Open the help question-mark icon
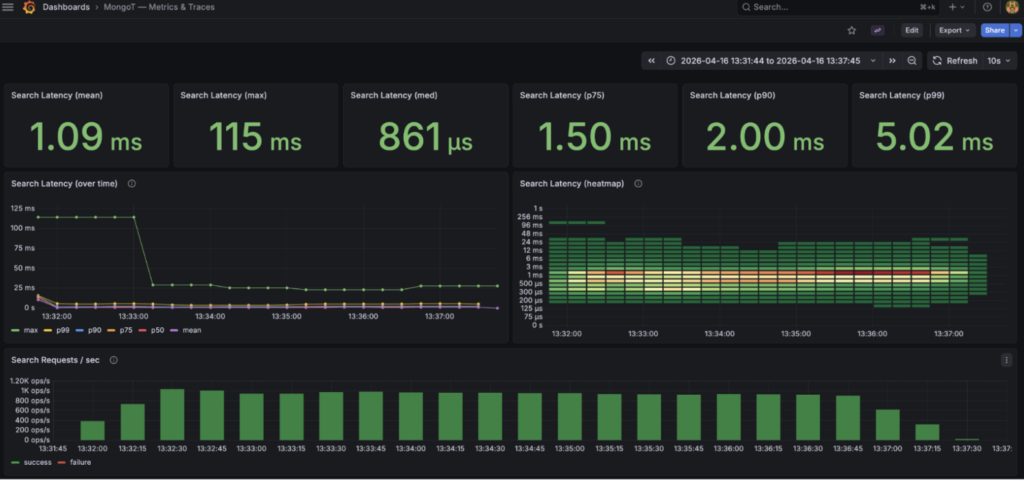1024x481 pixels. 987,7
